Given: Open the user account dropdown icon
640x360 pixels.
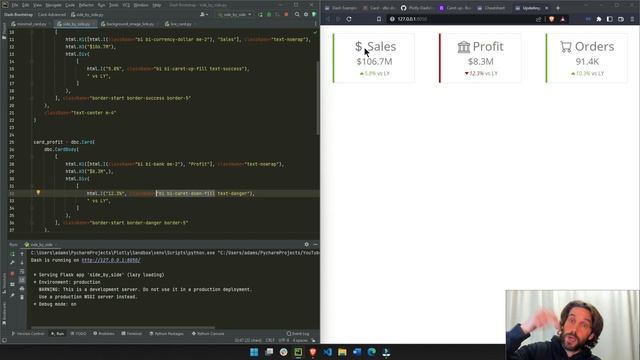Looking at the screenshot, I should coord(203,15).
